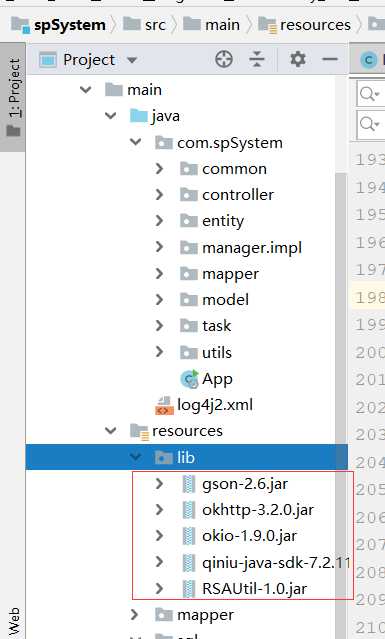Click the lower replace field magnifier in editor

tap(370, 123)
